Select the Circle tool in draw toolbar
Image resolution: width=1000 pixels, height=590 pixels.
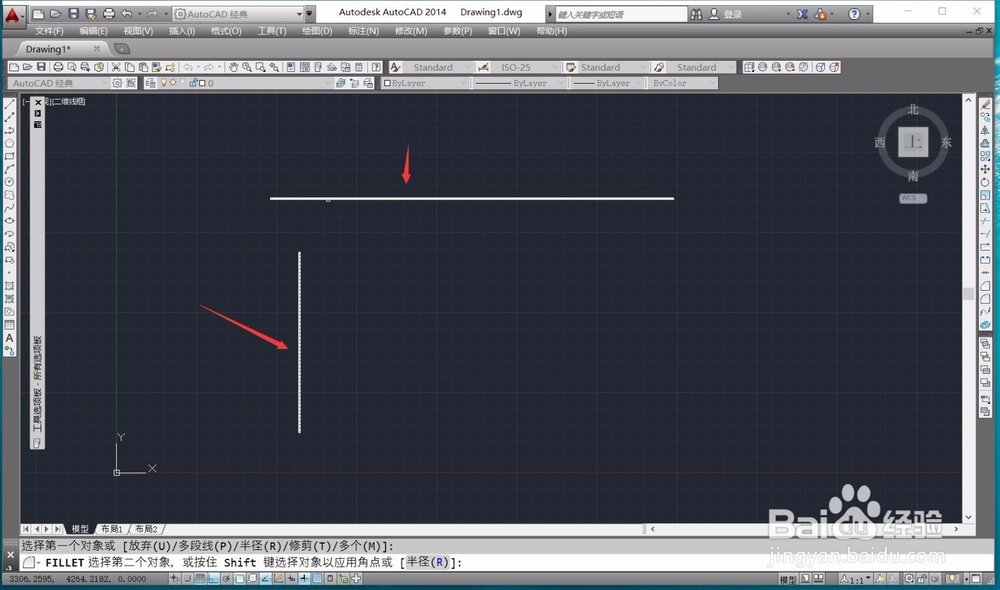point(10,182)
